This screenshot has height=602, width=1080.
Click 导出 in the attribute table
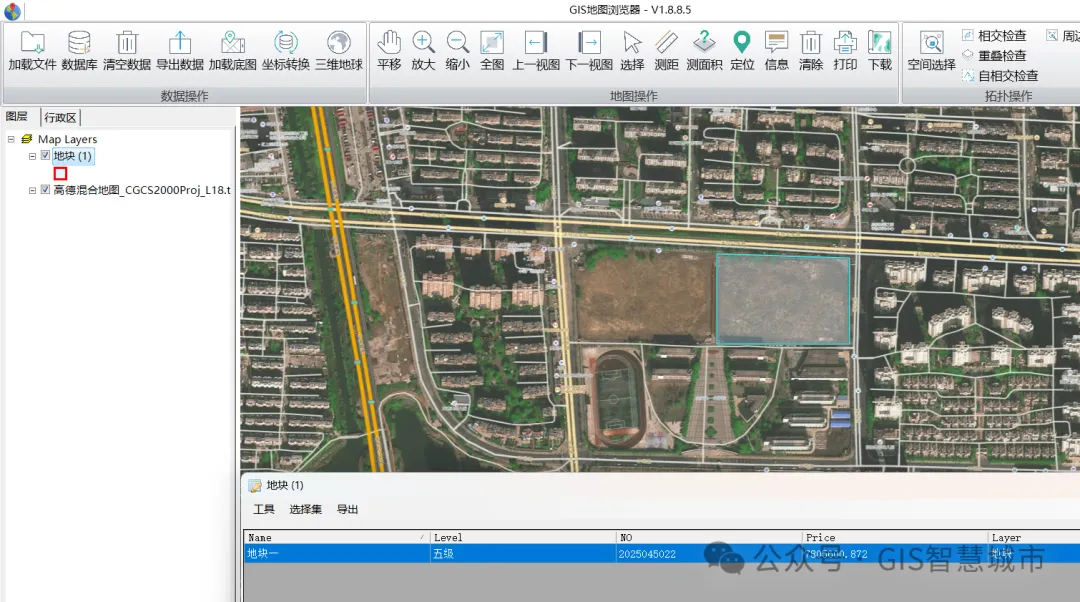tap(347, 510)
